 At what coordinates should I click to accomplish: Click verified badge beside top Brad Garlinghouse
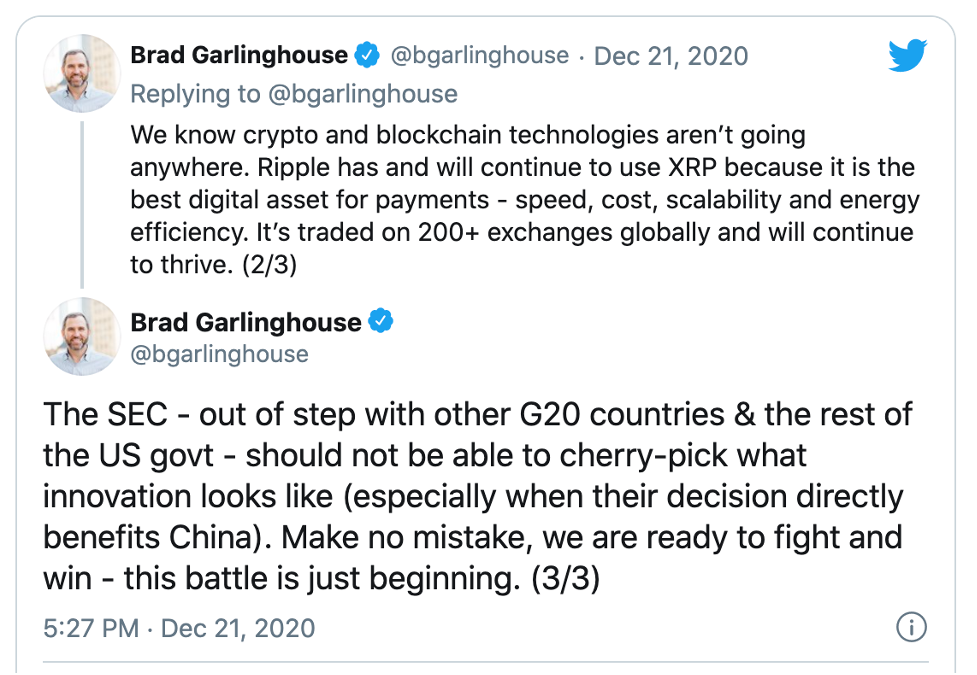coord(367,55)
